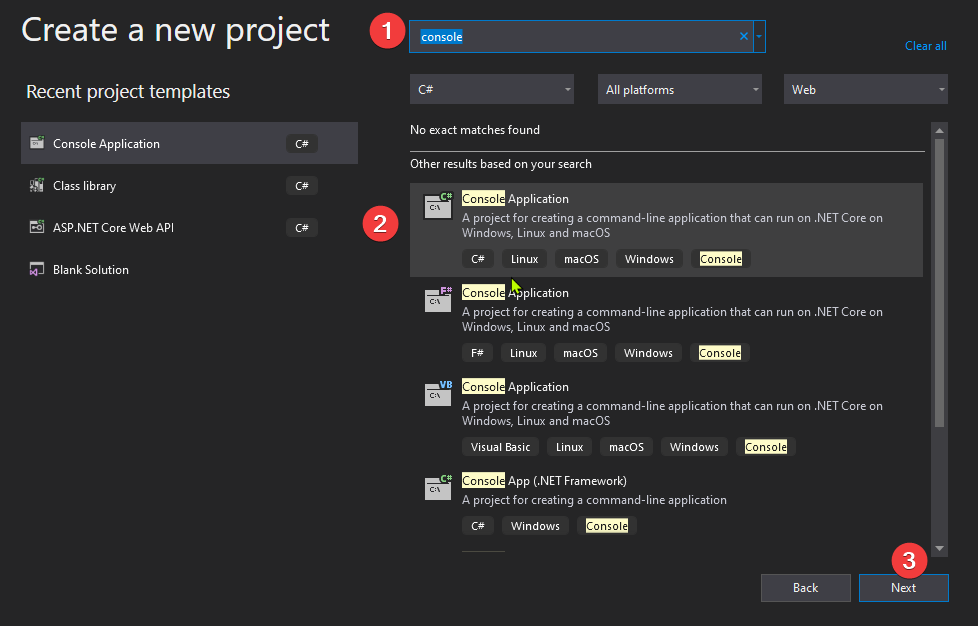This screenshot has width=978, height=626.
Task: Clear the search box with the X
Action: pos(743,36)
